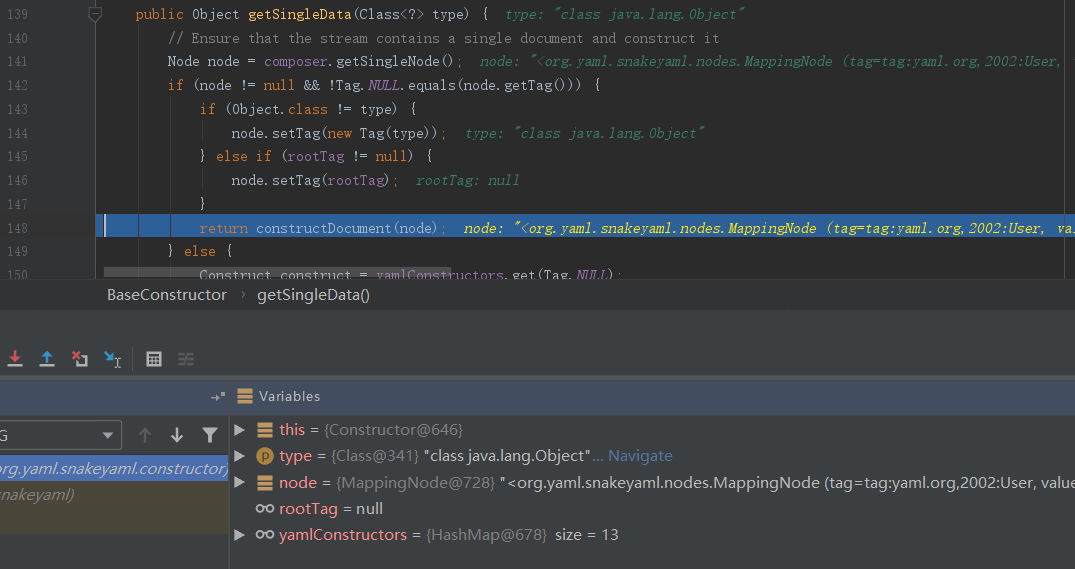Image resolution: width=1075 pixels, height=569 pixels.
Task: Click the Navigate link for type variable
Action: click(x=640, y=456)
